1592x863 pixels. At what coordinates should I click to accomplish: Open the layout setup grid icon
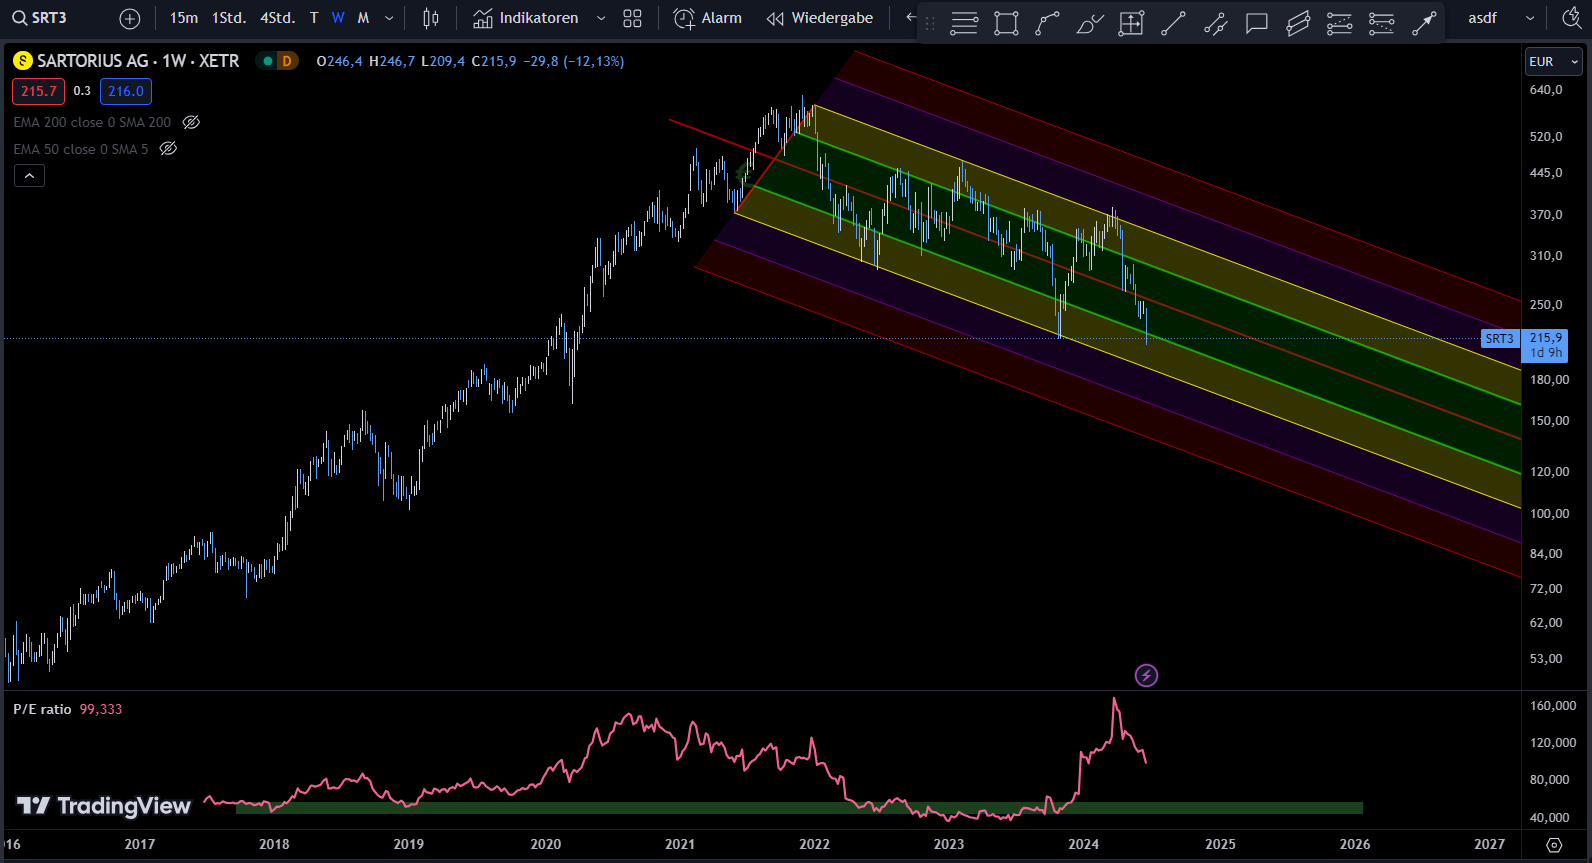pyautogui.click(x=632, y=18)
